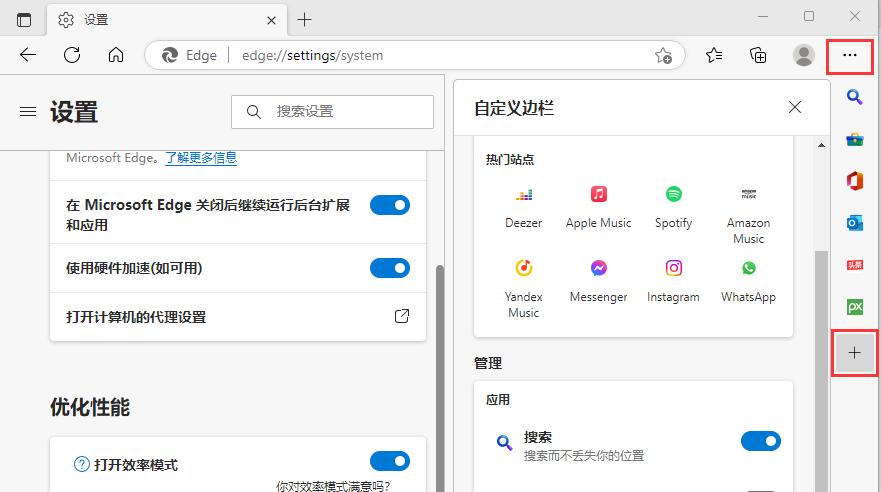881x492 pixels.
Task: Add Messenger to the sidebar
Action: coord(598,281)
